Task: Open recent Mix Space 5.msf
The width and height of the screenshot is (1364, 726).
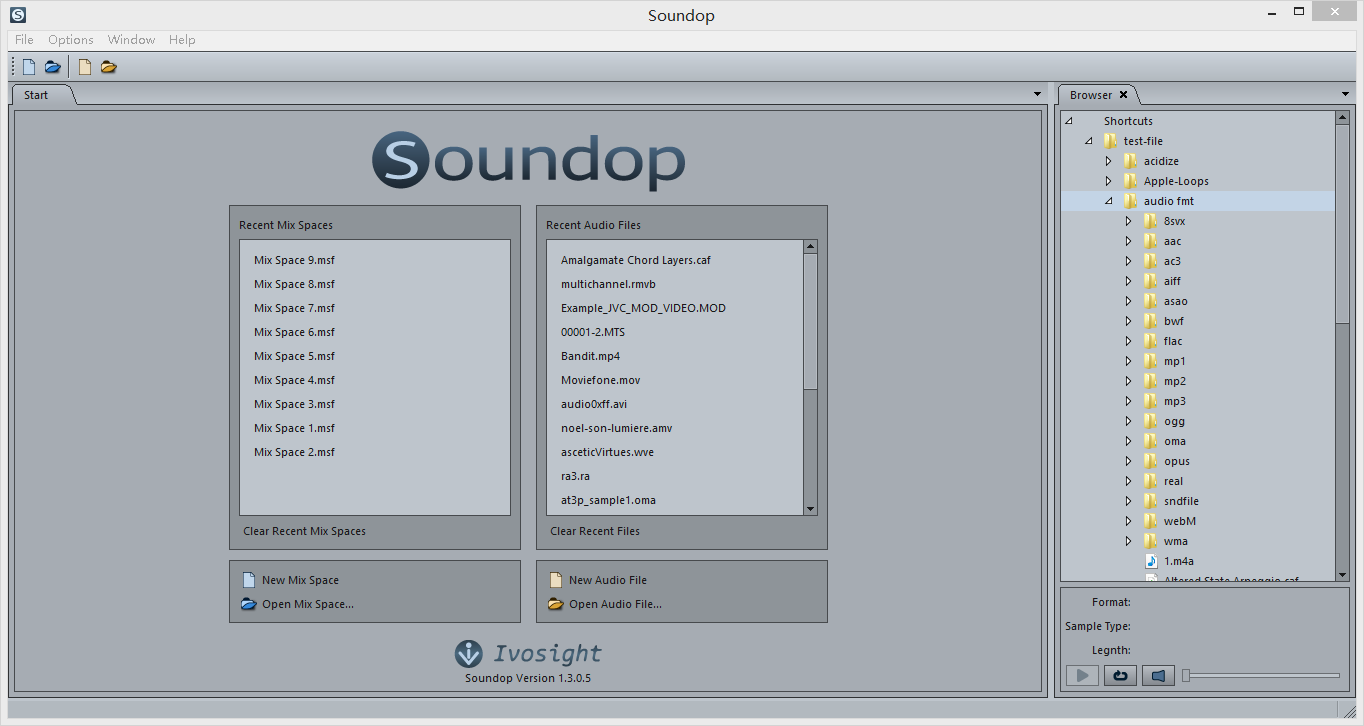Action: (x=294, y=356)
